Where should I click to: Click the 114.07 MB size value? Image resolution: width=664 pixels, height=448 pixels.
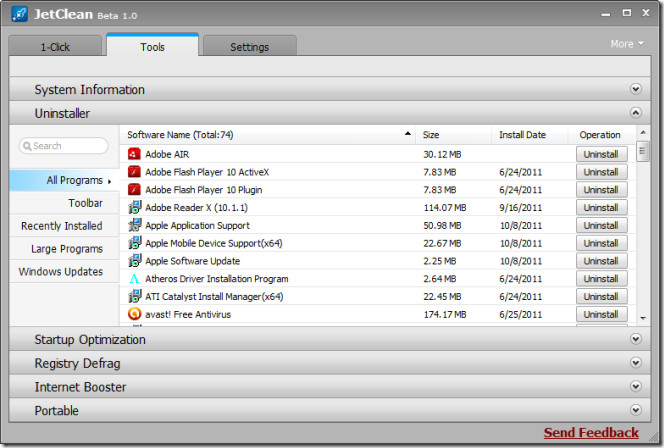[445, 207]
